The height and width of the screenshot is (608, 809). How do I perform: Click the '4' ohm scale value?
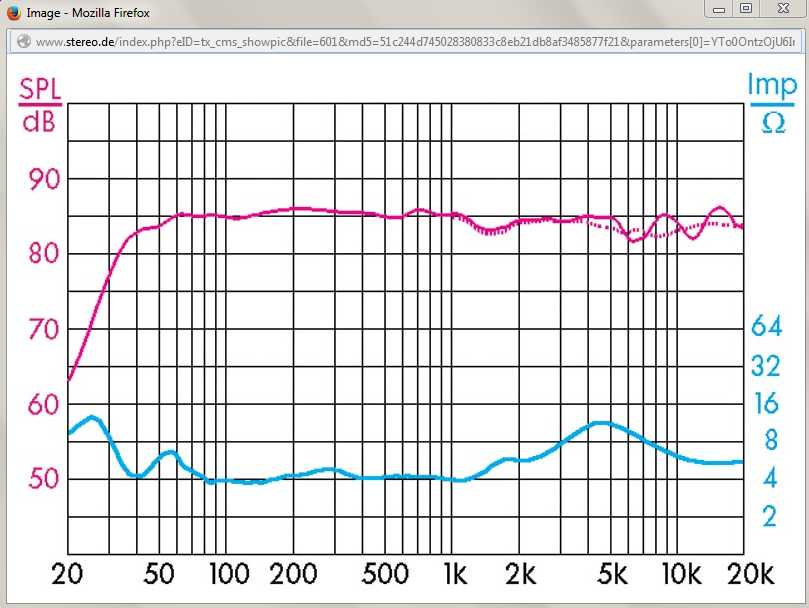(x=770, y=478)
